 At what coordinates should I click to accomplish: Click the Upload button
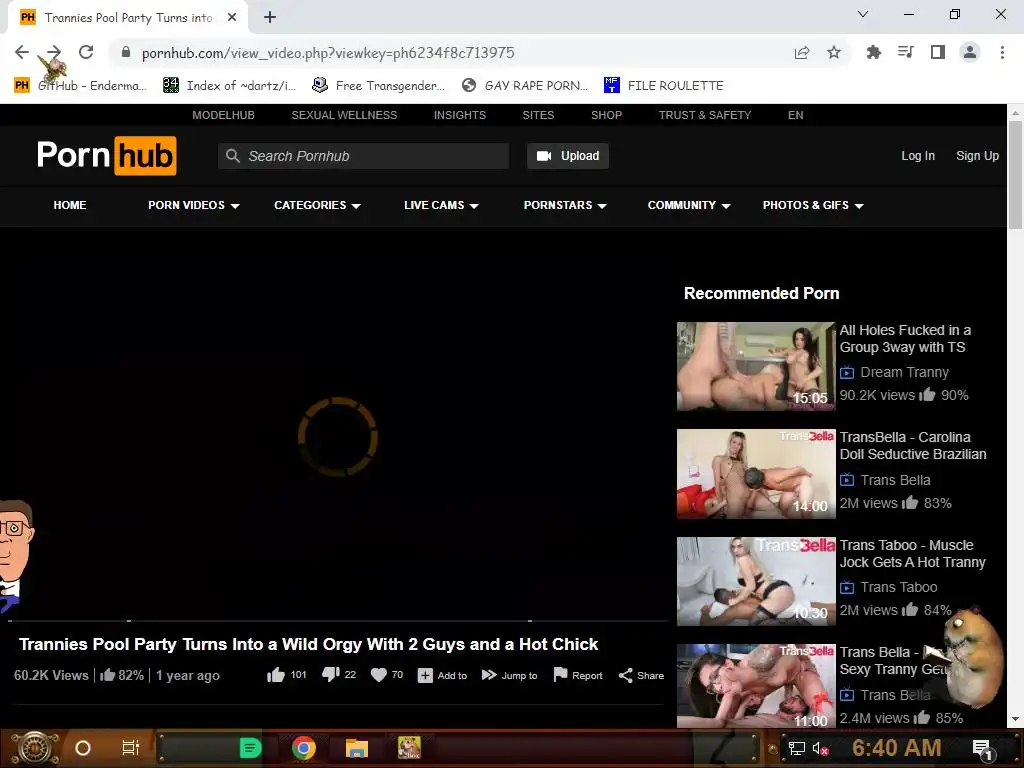(x=568, y=156)
